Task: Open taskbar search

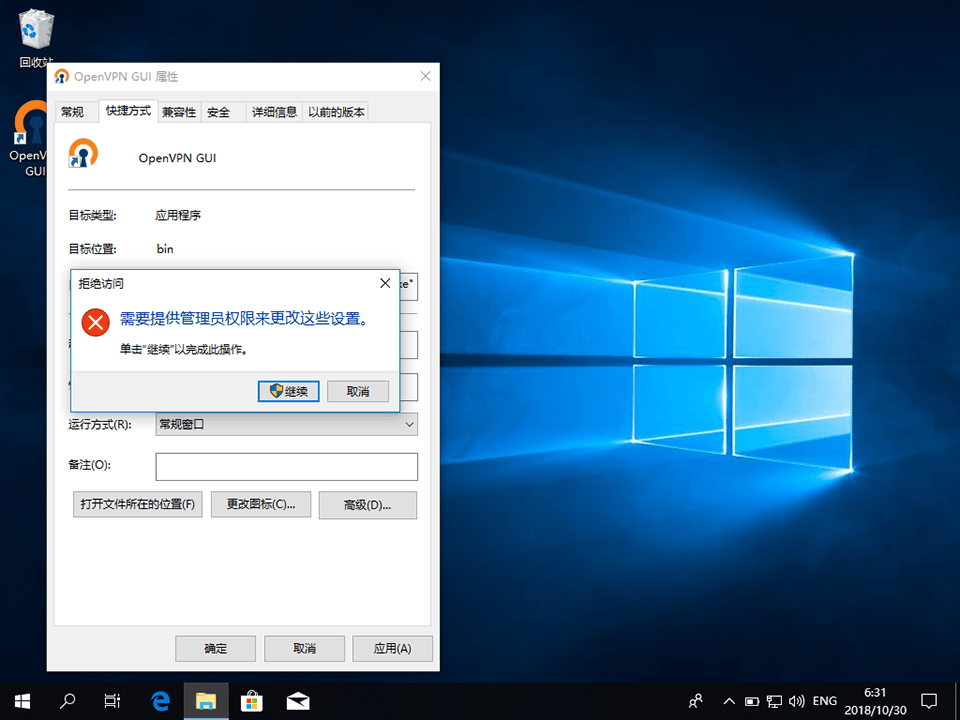Action: click(67, 701)
